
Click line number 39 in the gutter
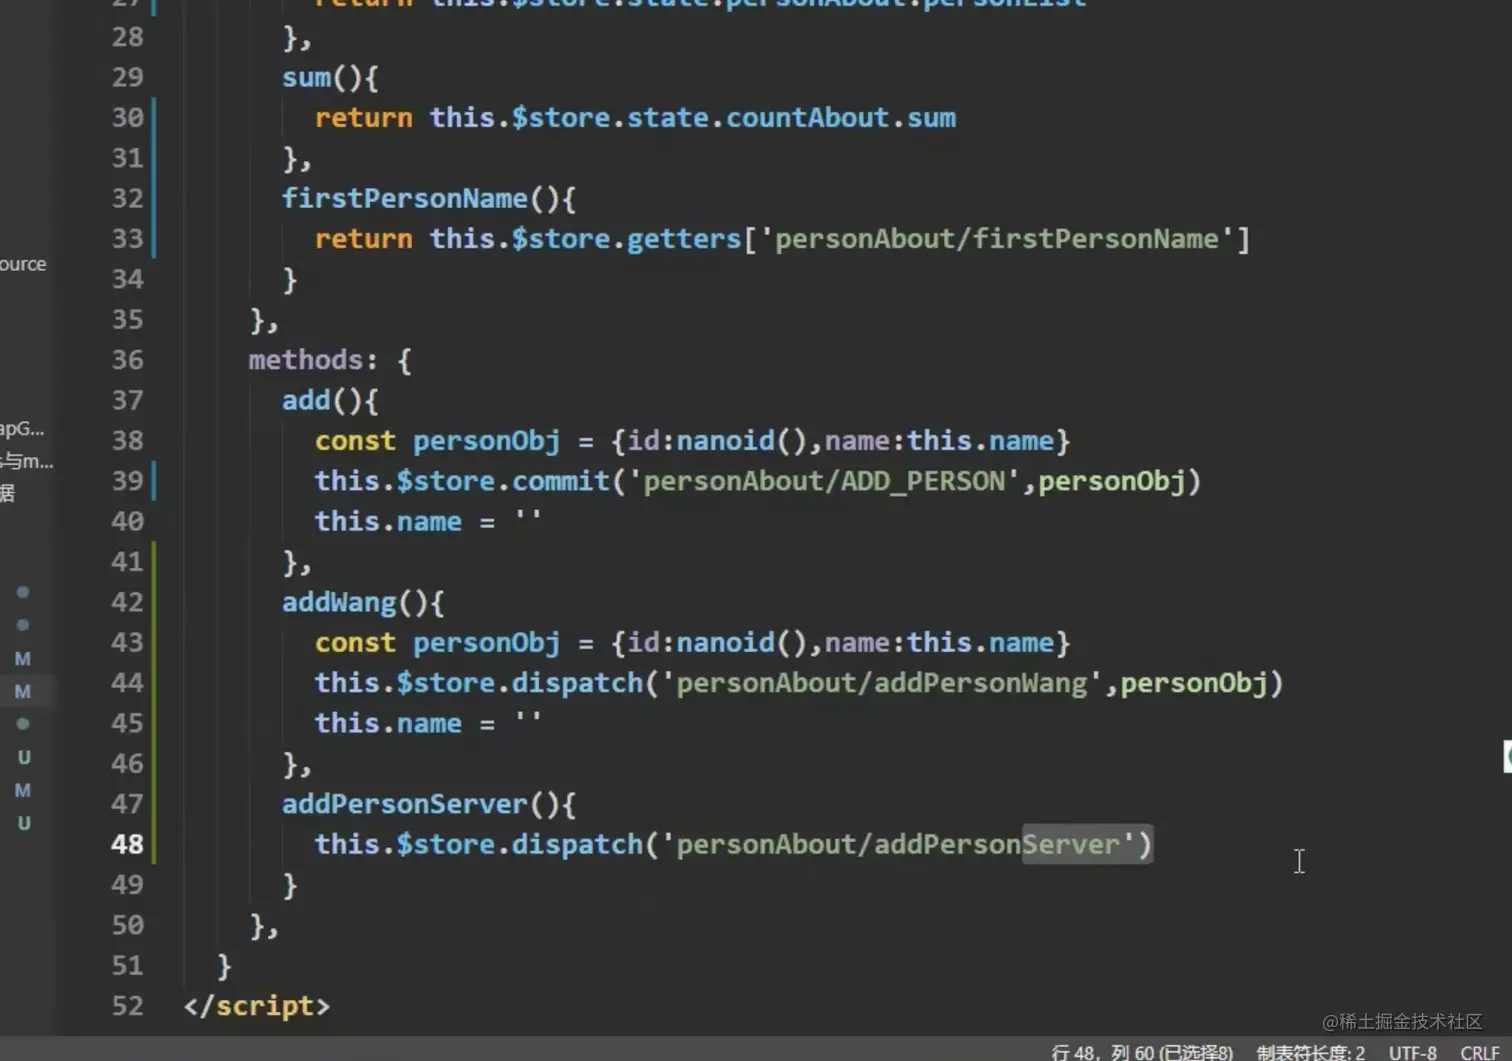pos(127,481)
